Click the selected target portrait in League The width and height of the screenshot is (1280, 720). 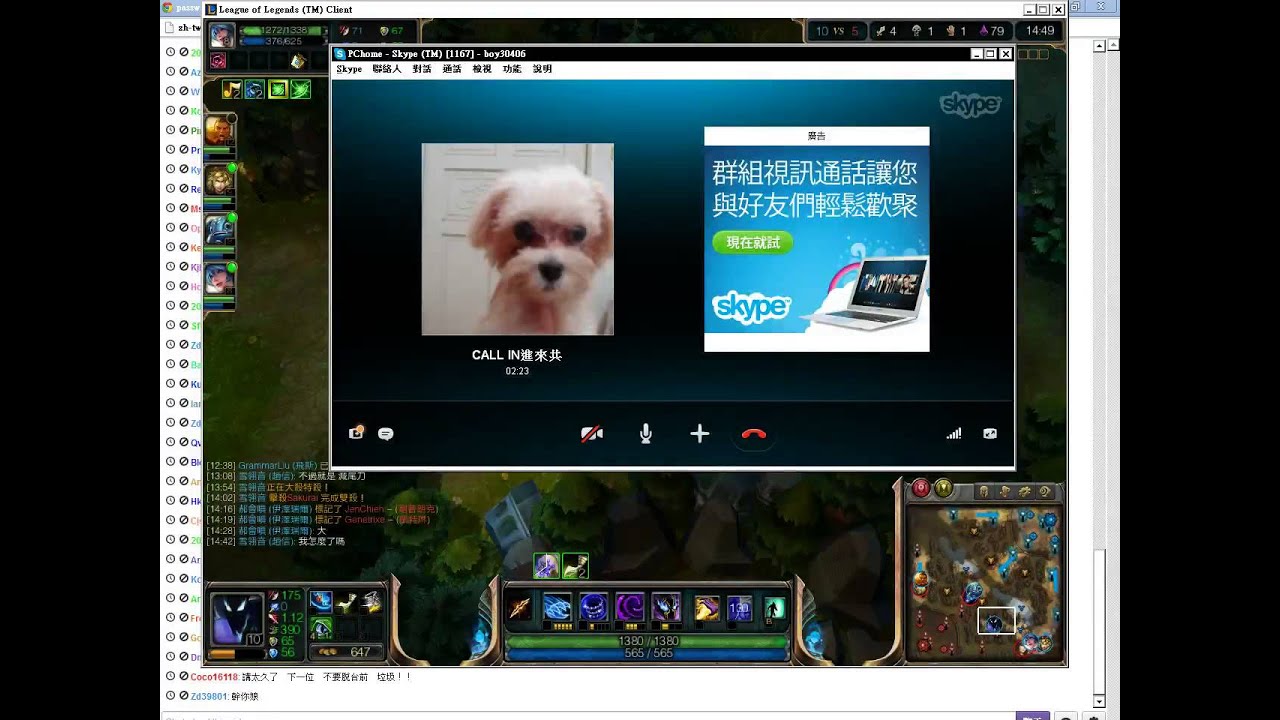[222, 36]
